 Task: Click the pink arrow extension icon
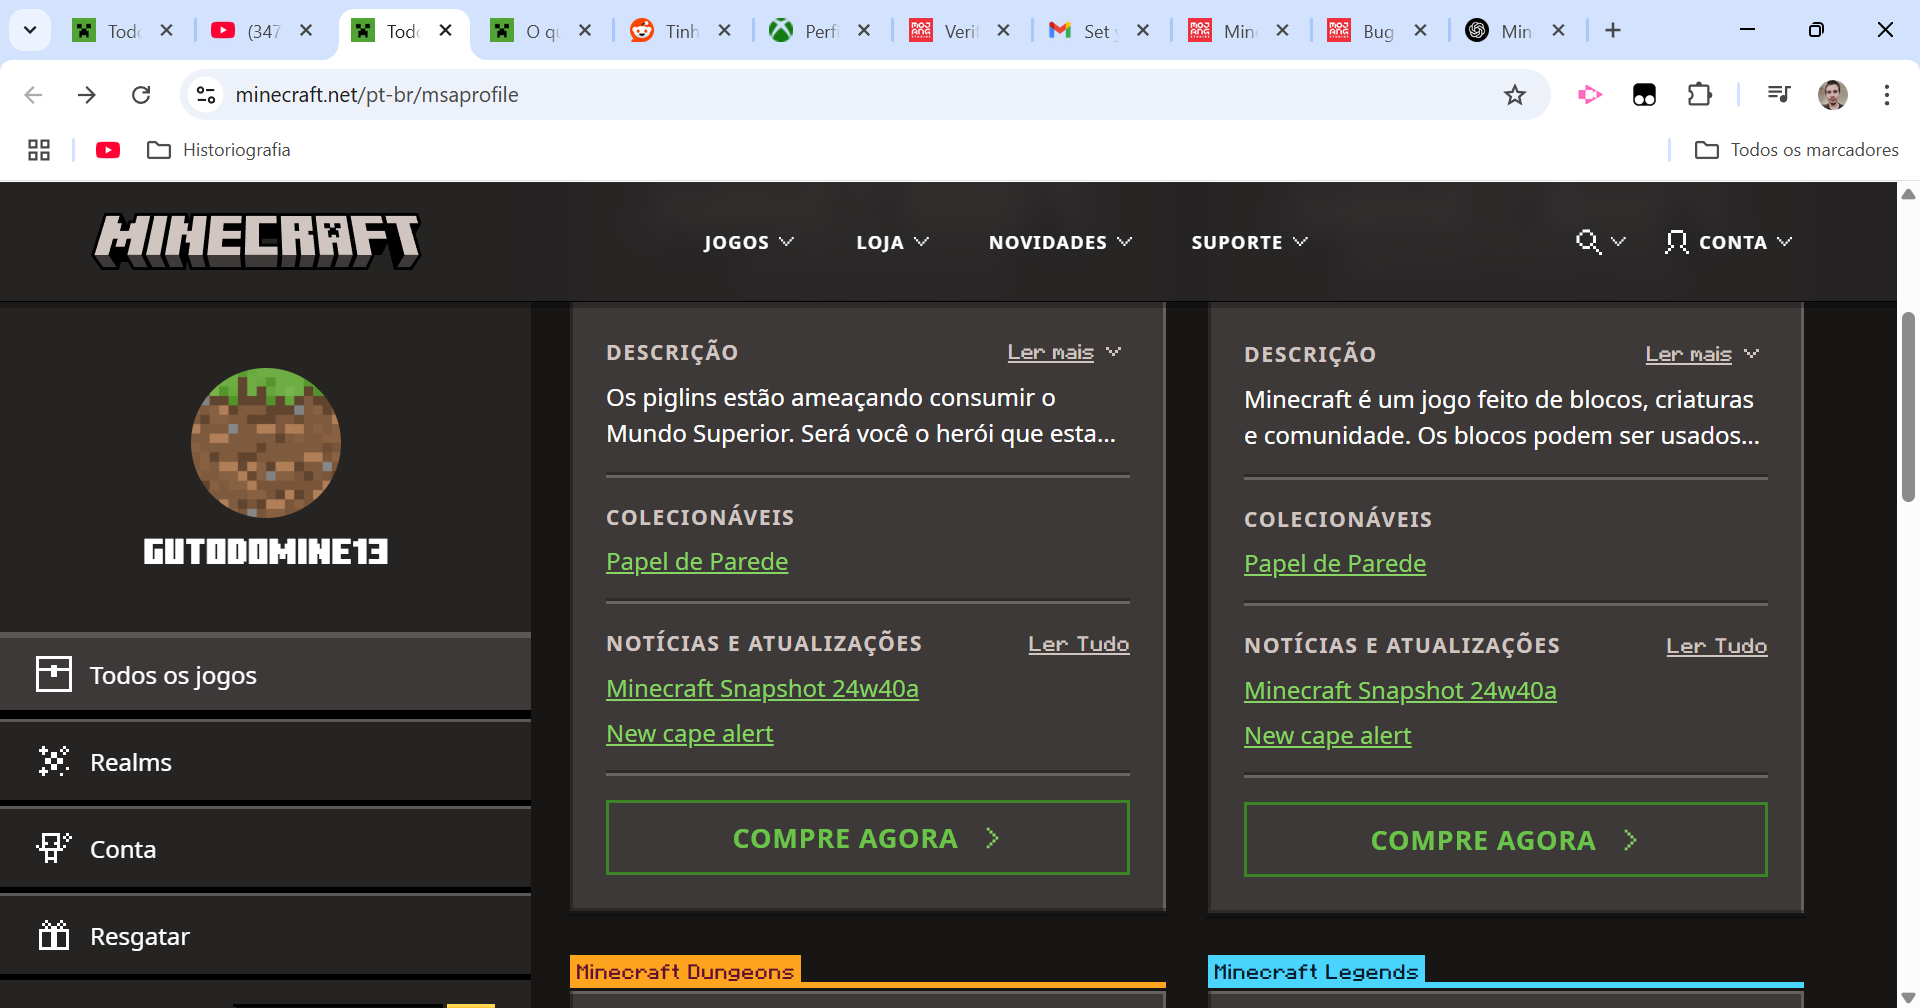coord(1589,95)
